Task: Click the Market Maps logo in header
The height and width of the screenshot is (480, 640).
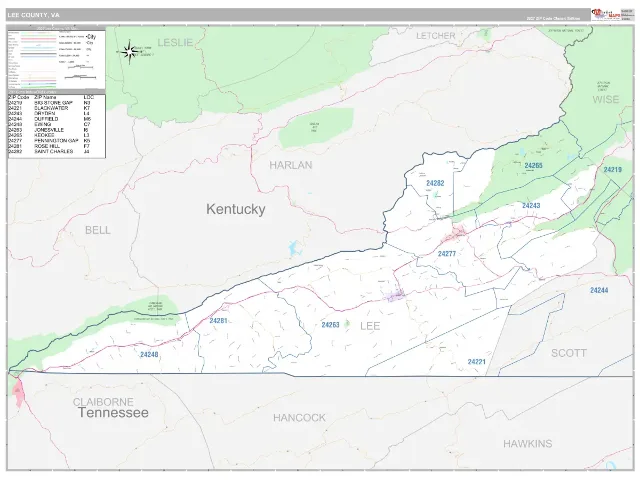Action: pyautogui.click(x=605, y=14)
